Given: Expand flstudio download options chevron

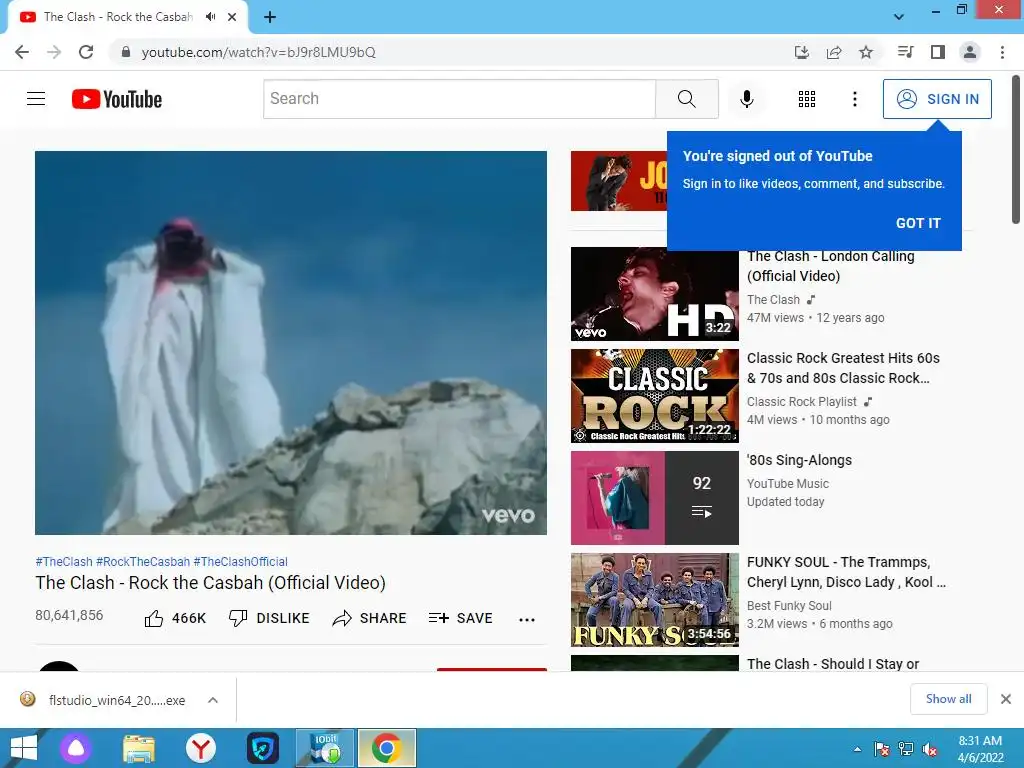Looking at the screenshot, I should click(213, 700).
